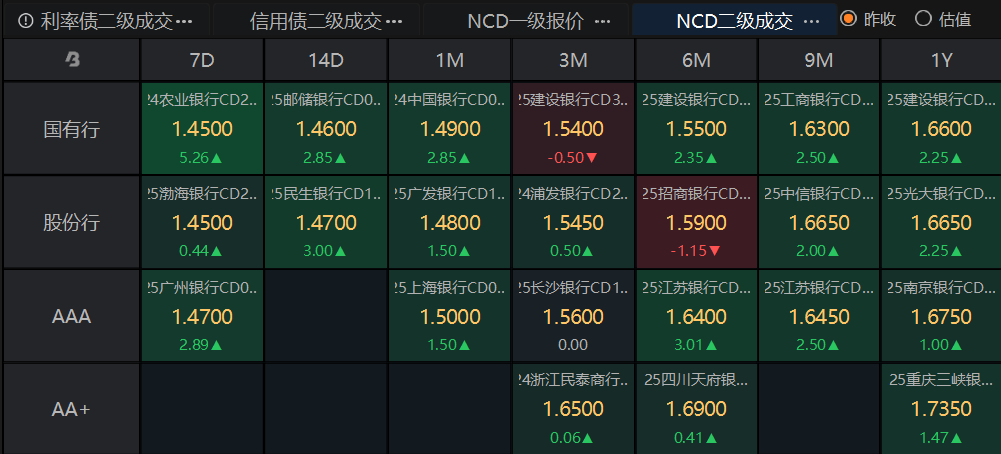This screenshot has width=1001, height=454.
Task: Switch to the NCD一级报价 tab
Action: (x=525, y=21)
